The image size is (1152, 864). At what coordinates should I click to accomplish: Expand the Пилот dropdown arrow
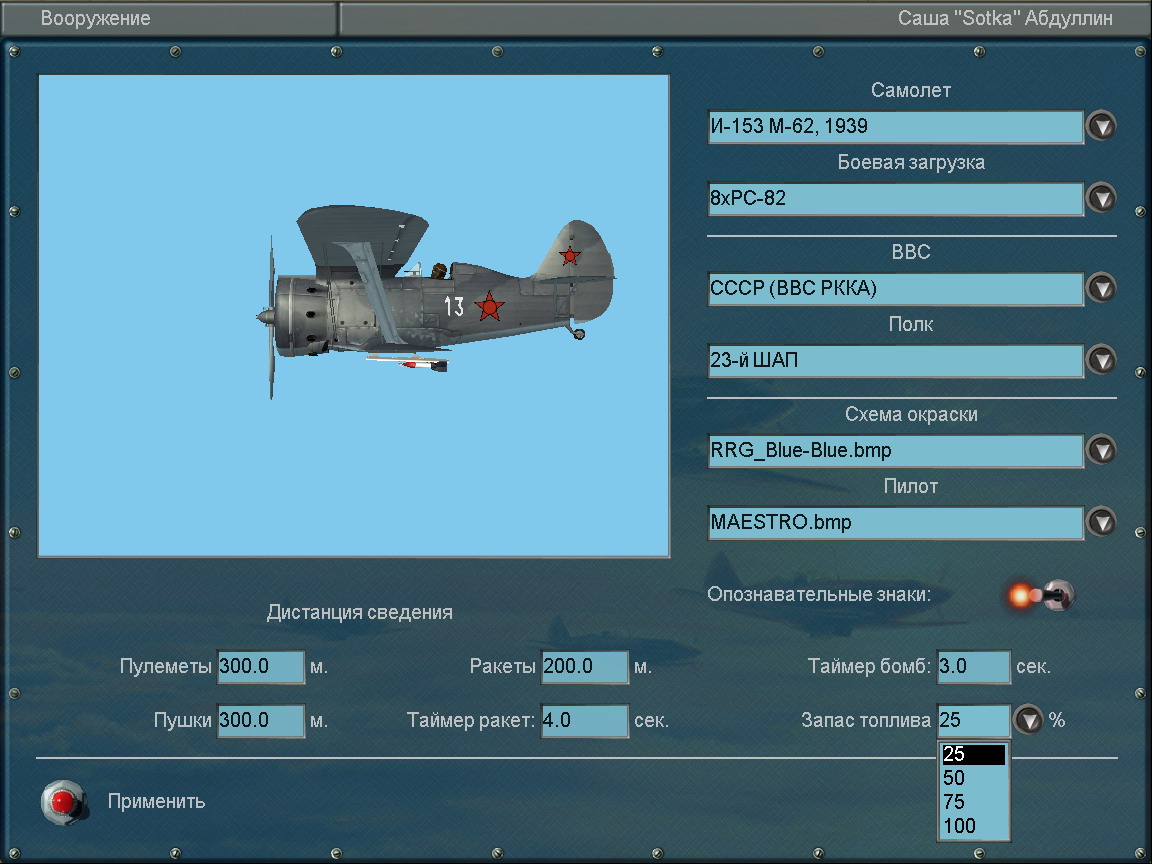point(1100,523)
